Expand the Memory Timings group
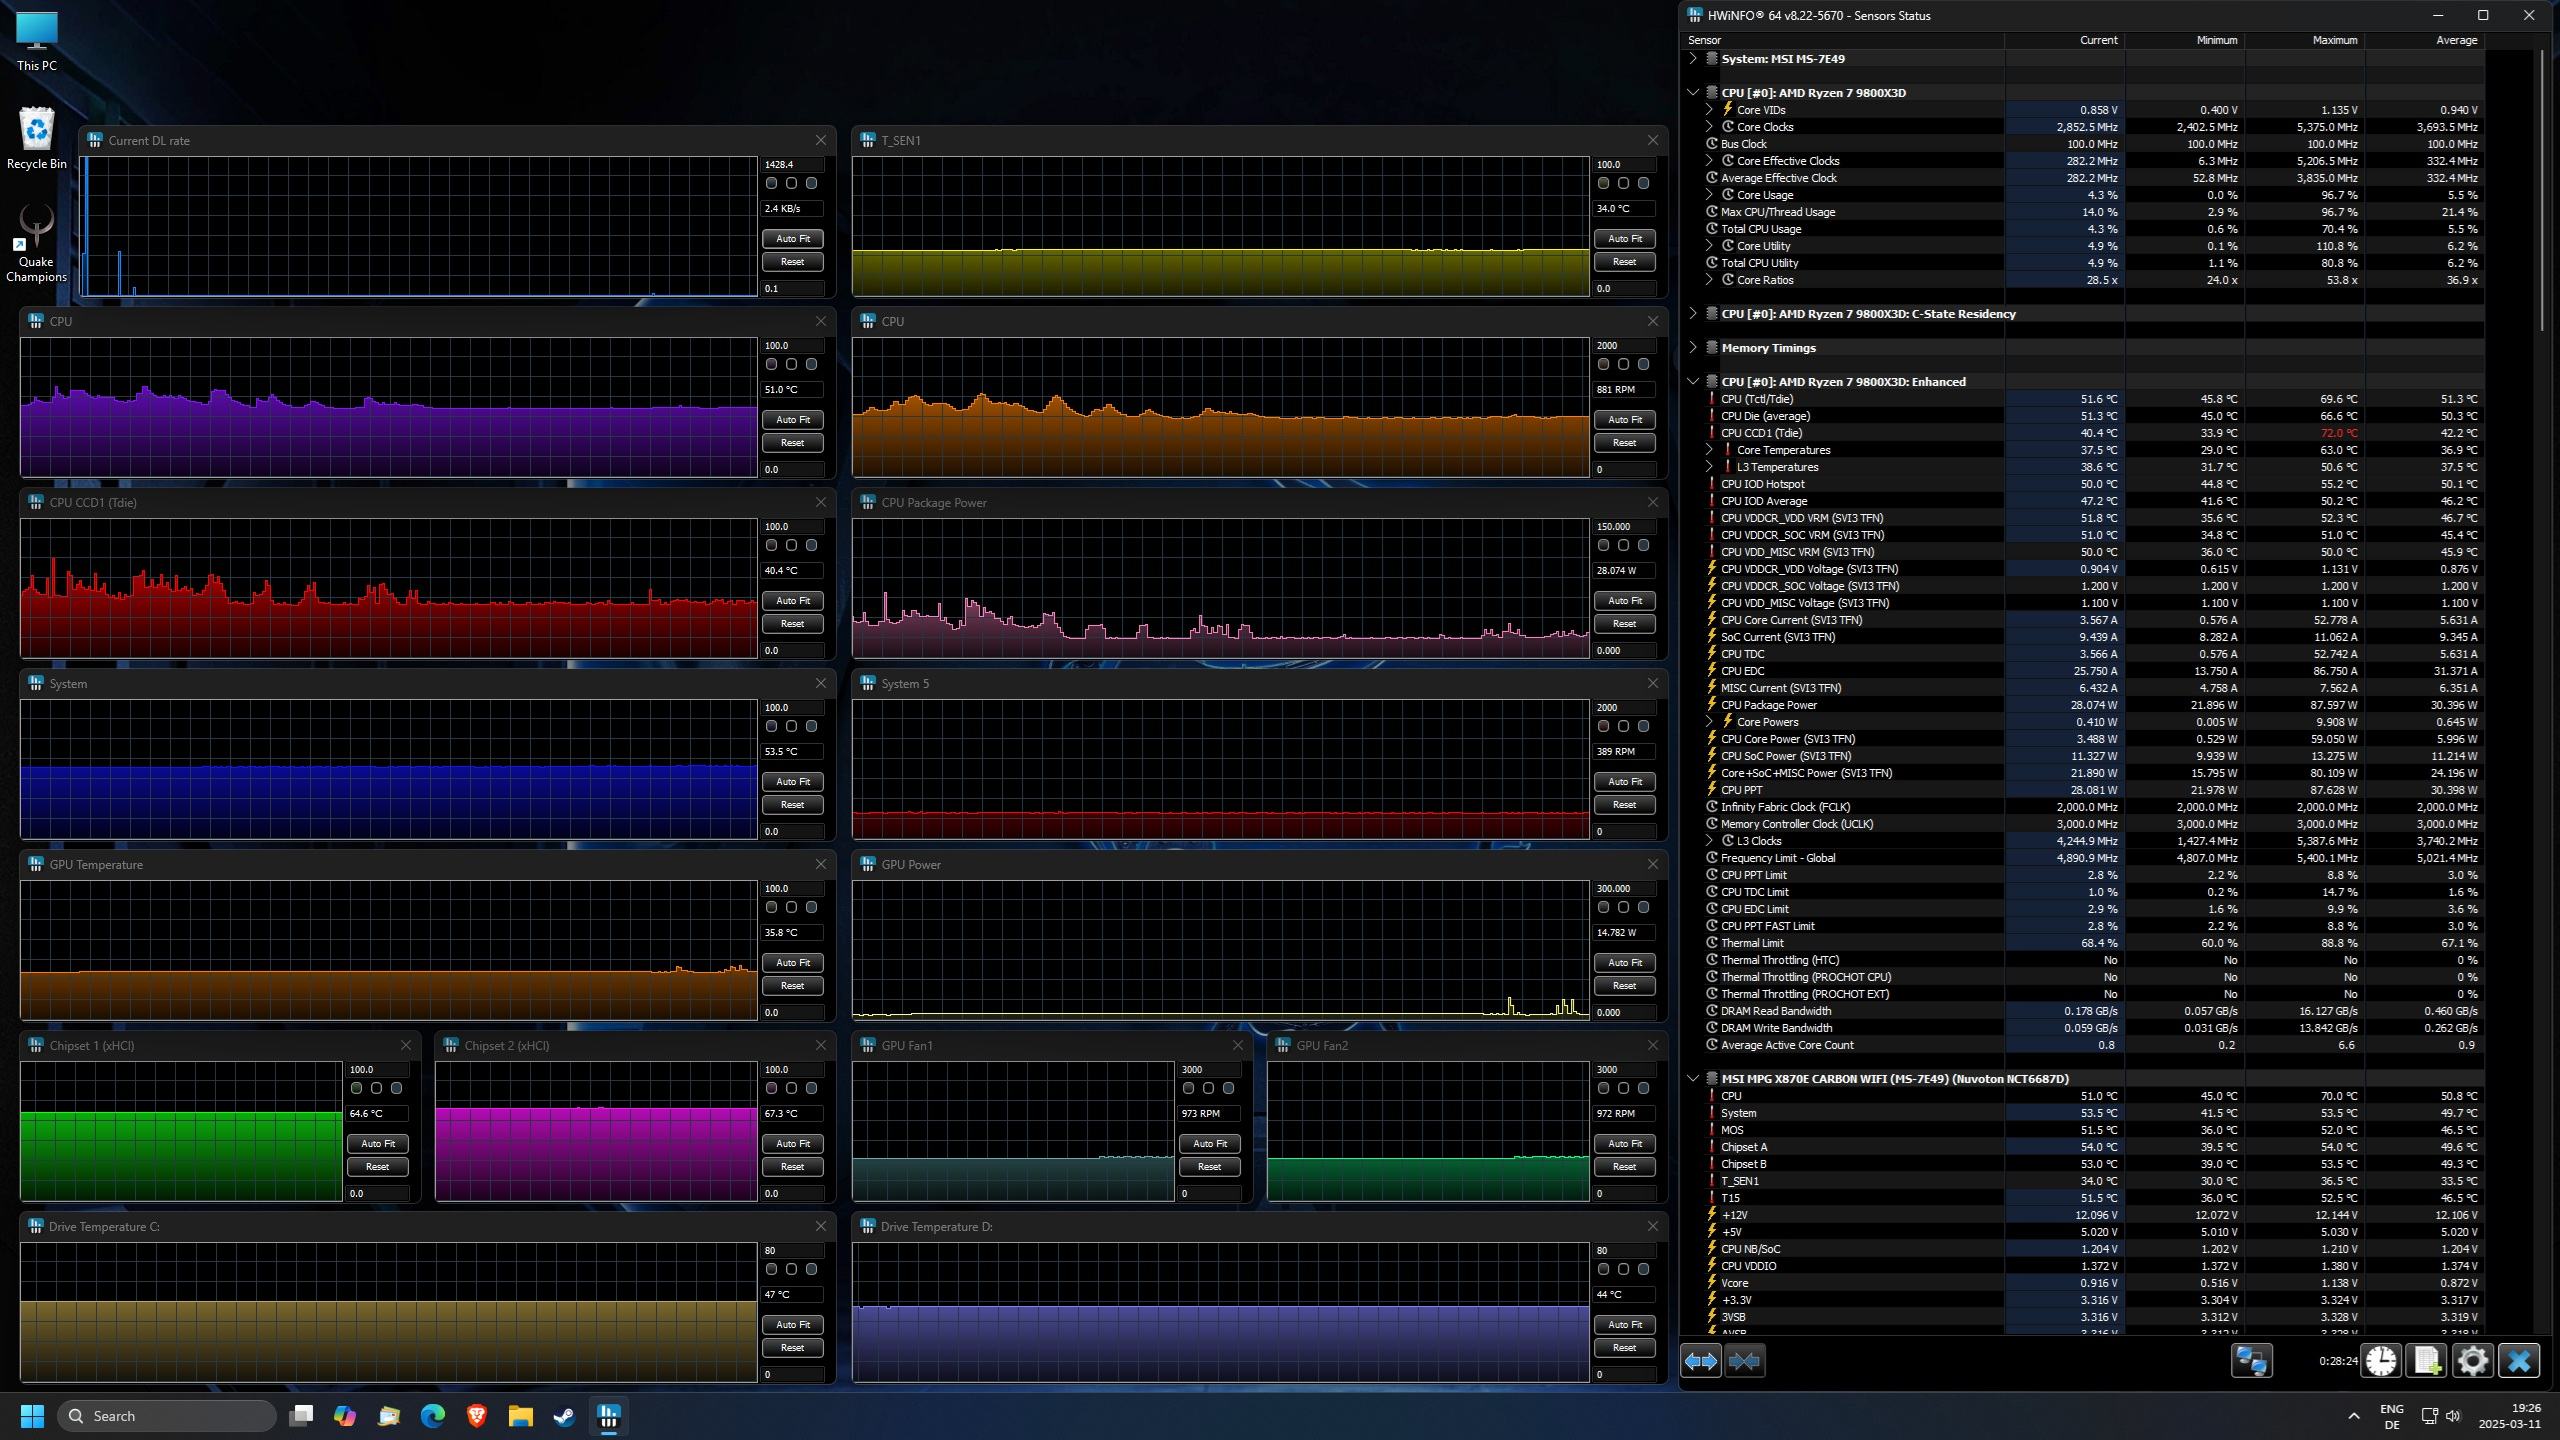The width and height of the screenshot is (2560, 1440). pyautogui.click(x=1693, y=348)
